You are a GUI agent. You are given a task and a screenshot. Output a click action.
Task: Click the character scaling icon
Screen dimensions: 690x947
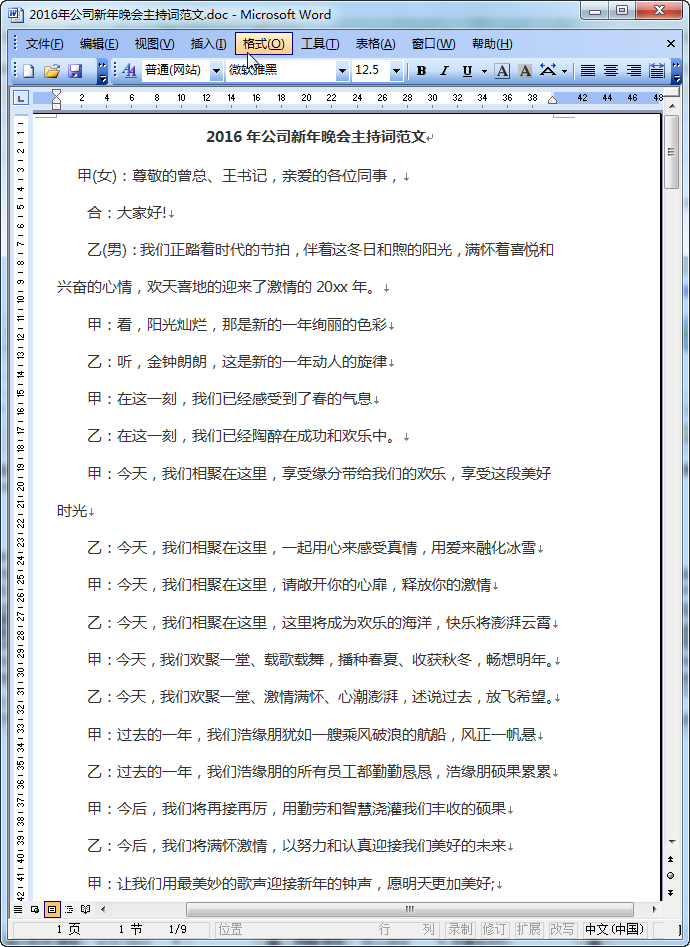548,71
